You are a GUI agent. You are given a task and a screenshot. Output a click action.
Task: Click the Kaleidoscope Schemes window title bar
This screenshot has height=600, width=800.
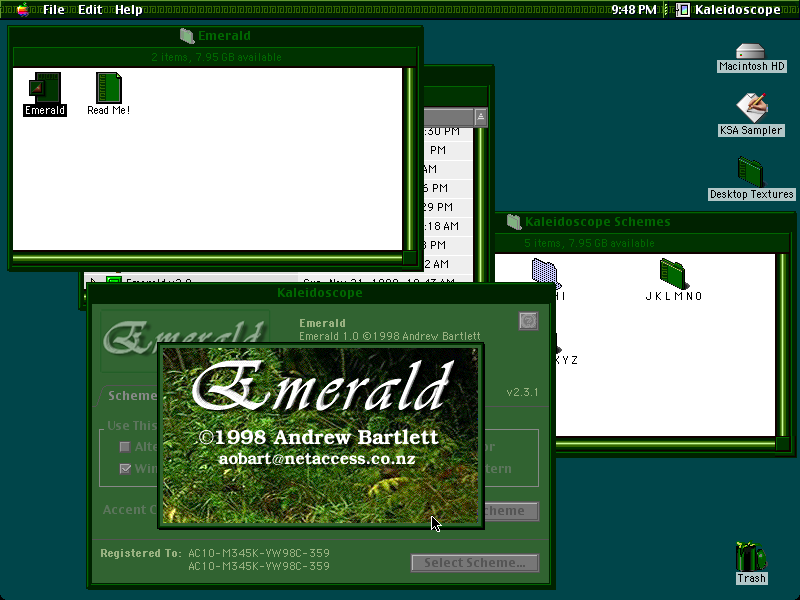[x=644, y=222]
